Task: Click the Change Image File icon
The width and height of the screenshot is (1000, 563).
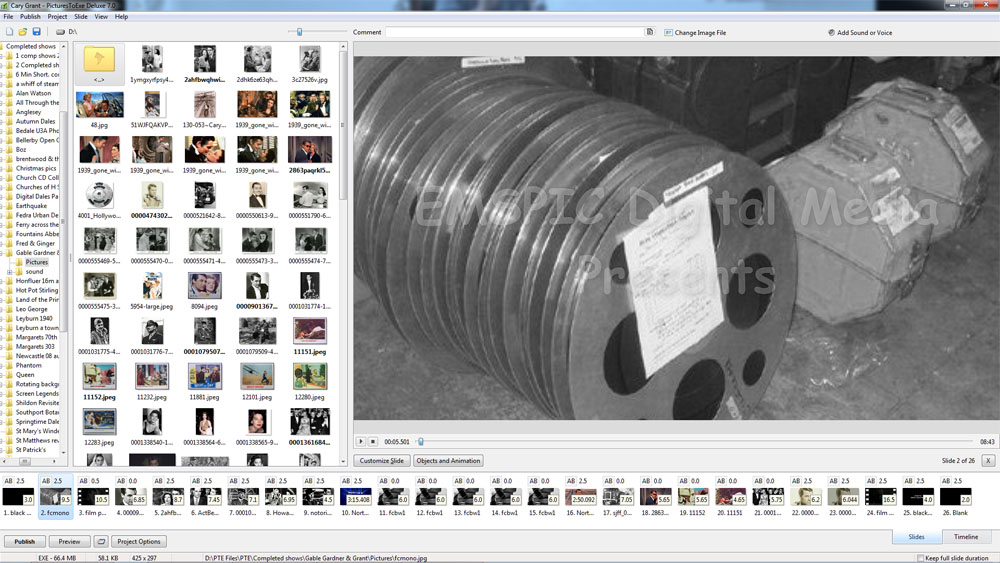Action: [x=668, y=33]
